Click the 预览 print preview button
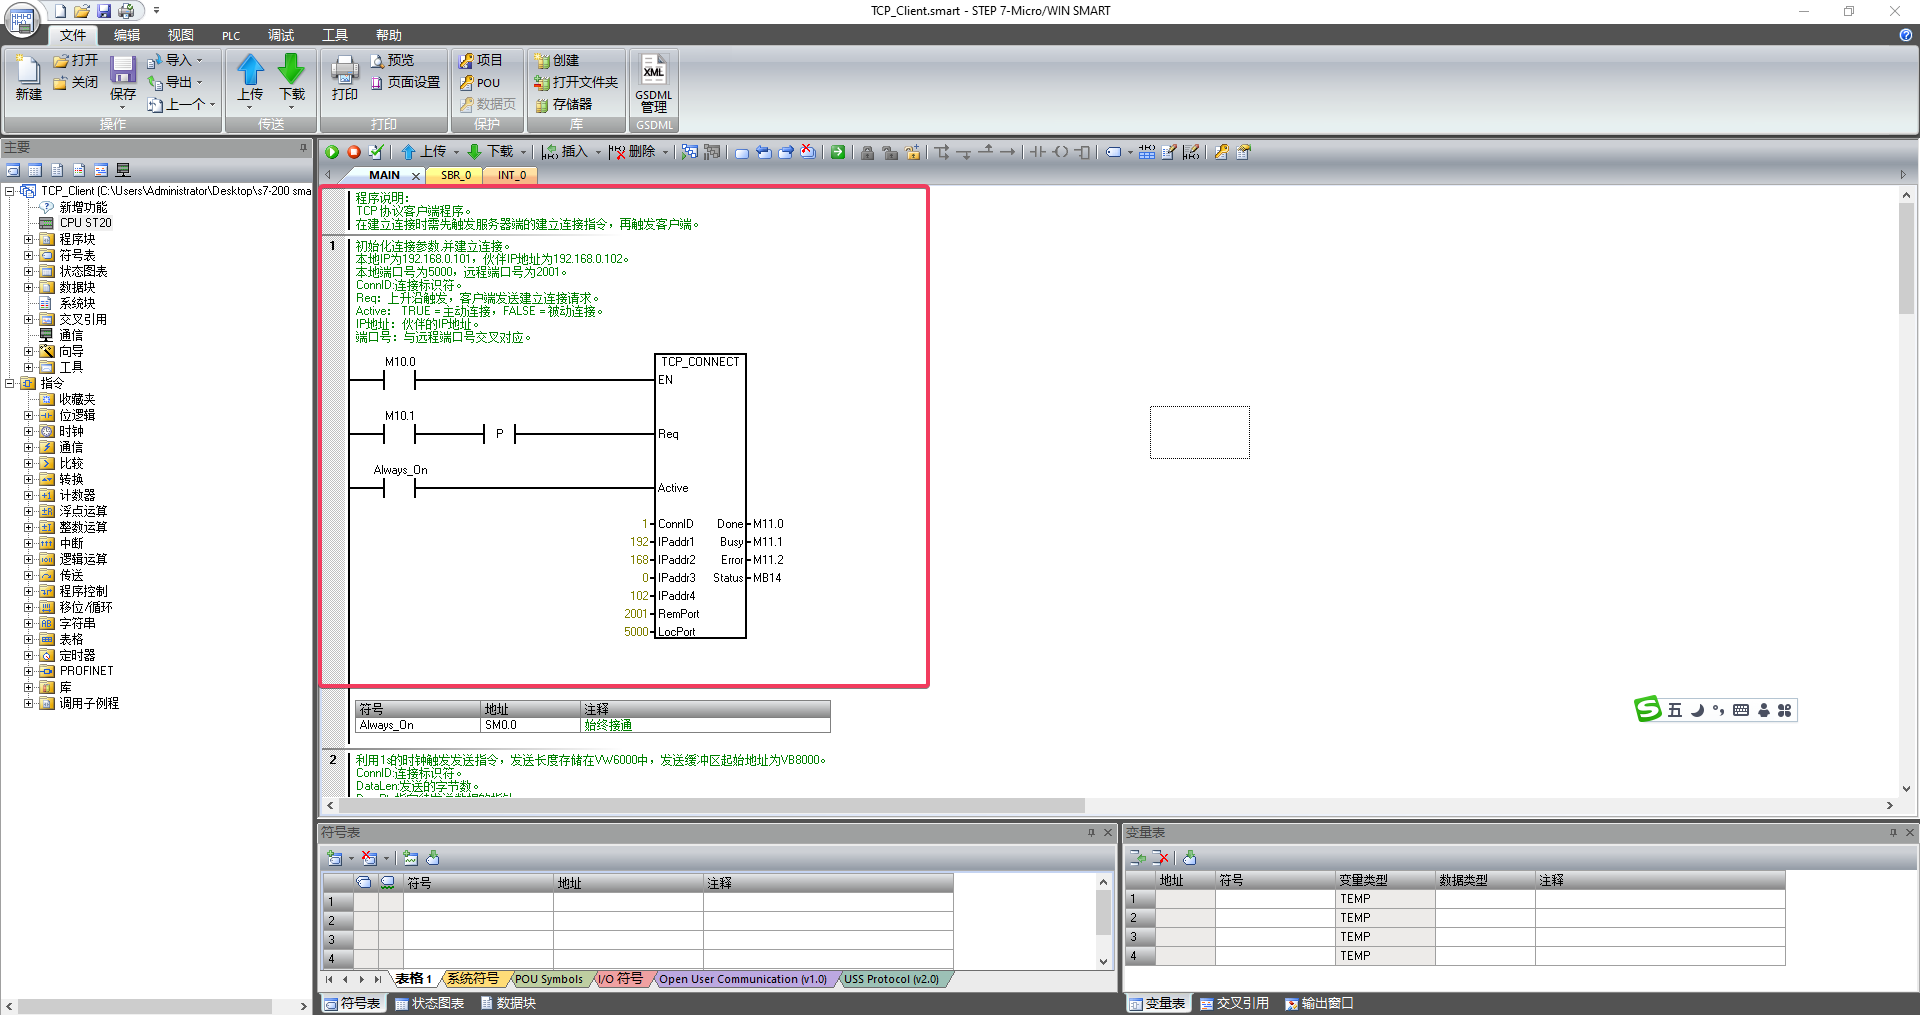Screen dimensions: 1920x1015 [392, 60]
